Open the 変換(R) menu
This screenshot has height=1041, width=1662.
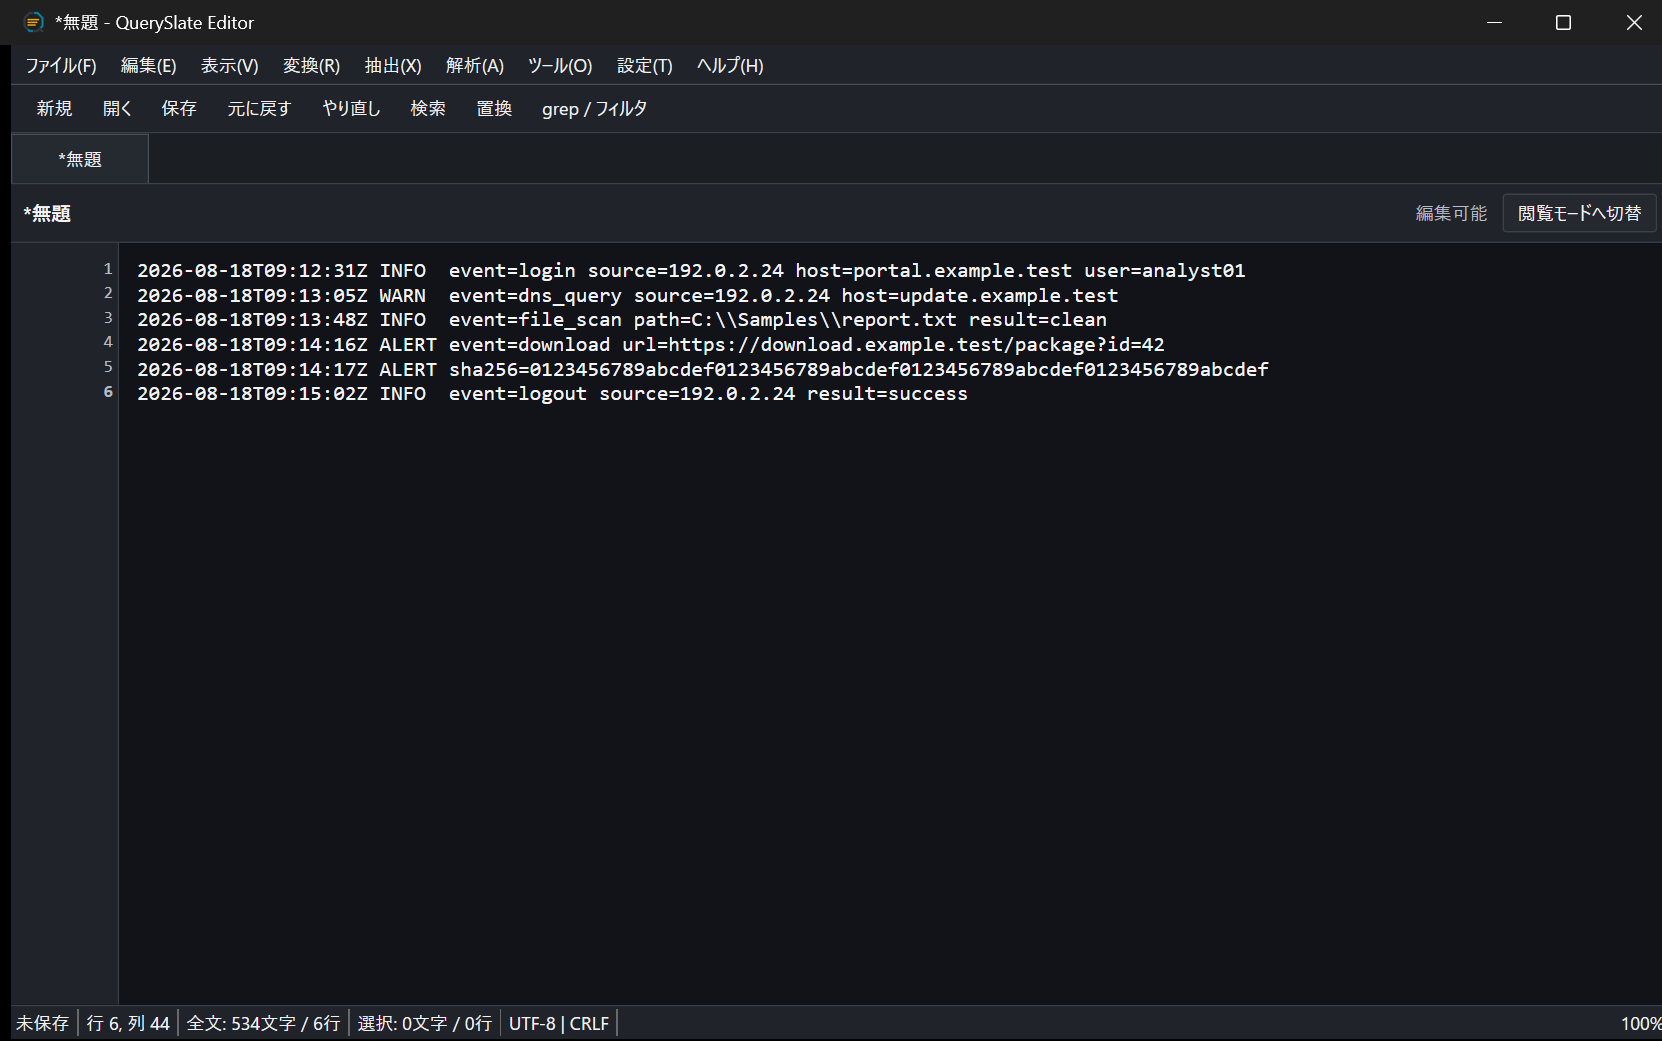(x=312, y=66)
